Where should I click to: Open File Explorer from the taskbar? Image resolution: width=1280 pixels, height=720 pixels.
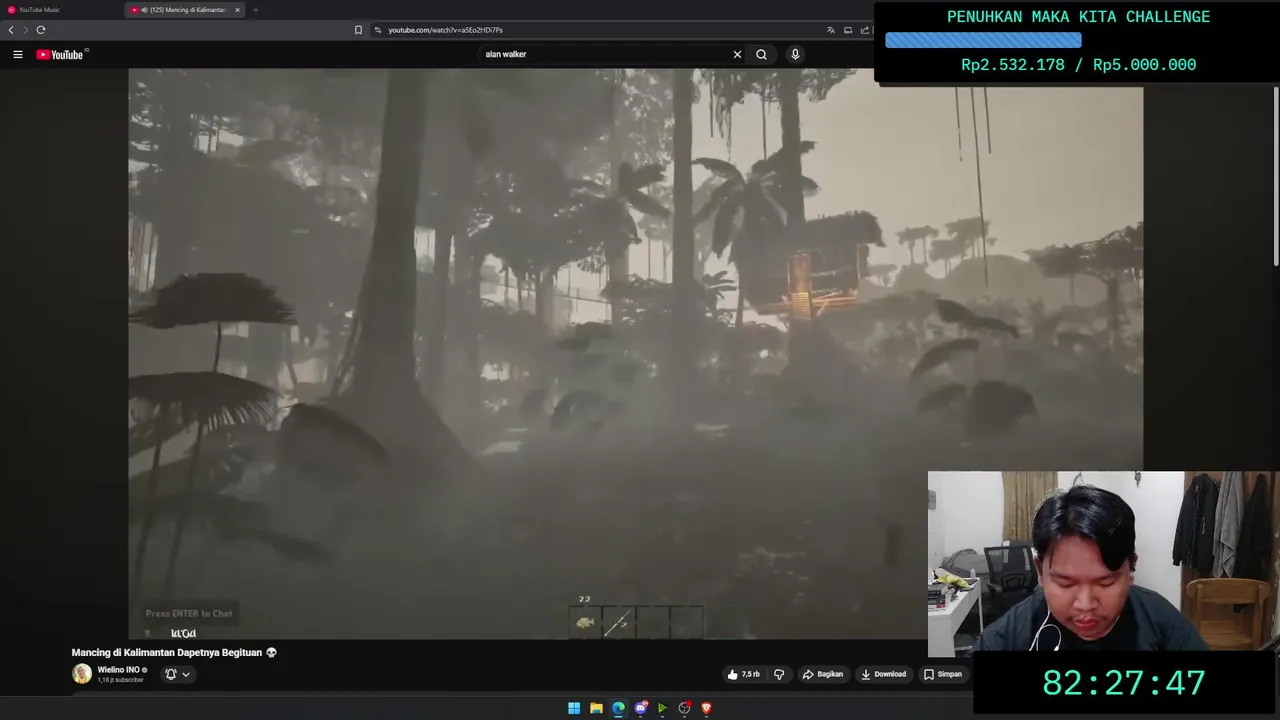[596, 708]
